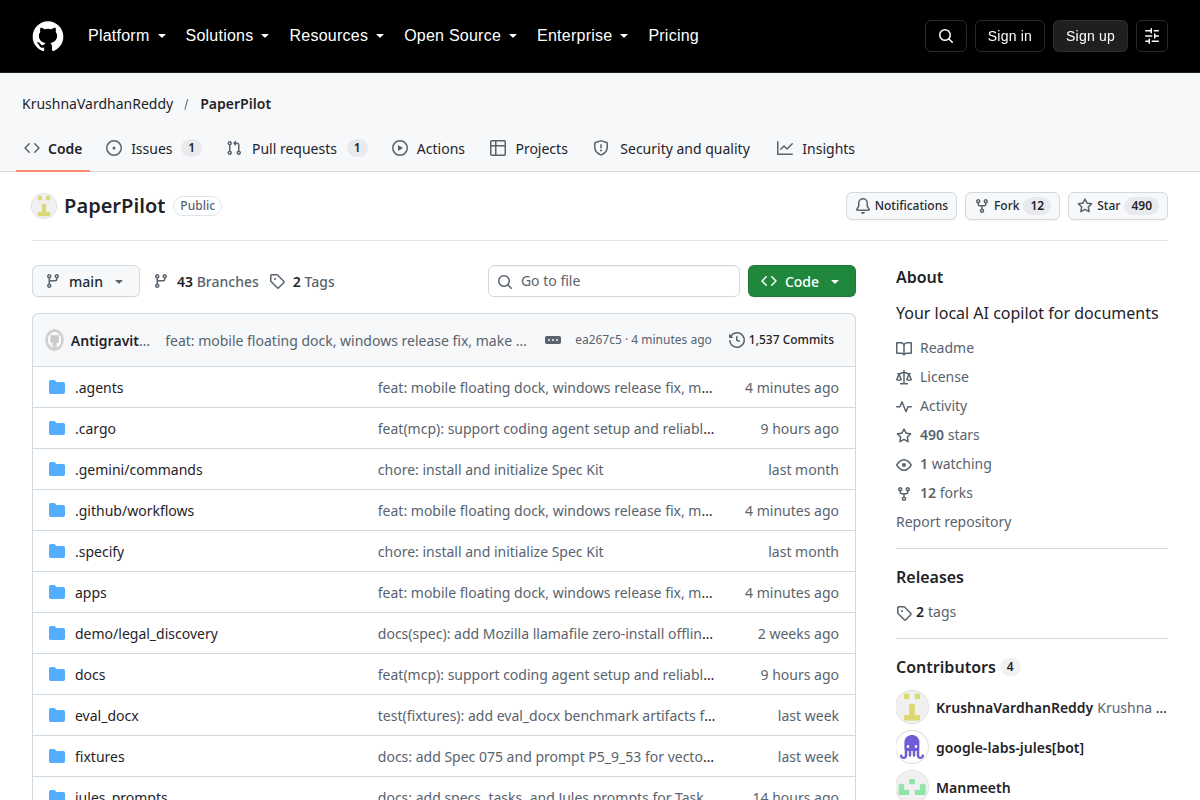1200x800 pixels.
Task: Star the PaperPilot repository
Action: pos(1118,206)
